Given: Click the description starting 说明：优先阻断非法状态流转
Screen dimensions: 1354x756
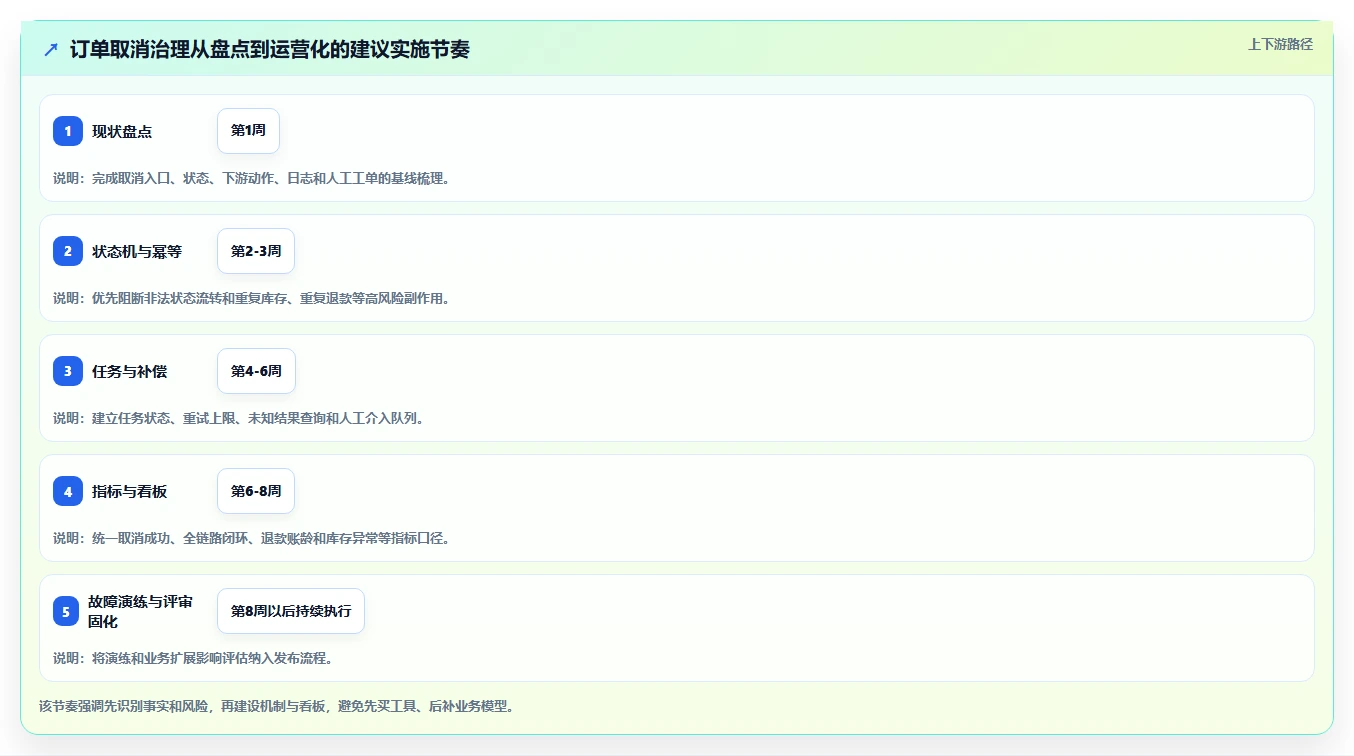Looking at the screenshot, I should point(251,298).
